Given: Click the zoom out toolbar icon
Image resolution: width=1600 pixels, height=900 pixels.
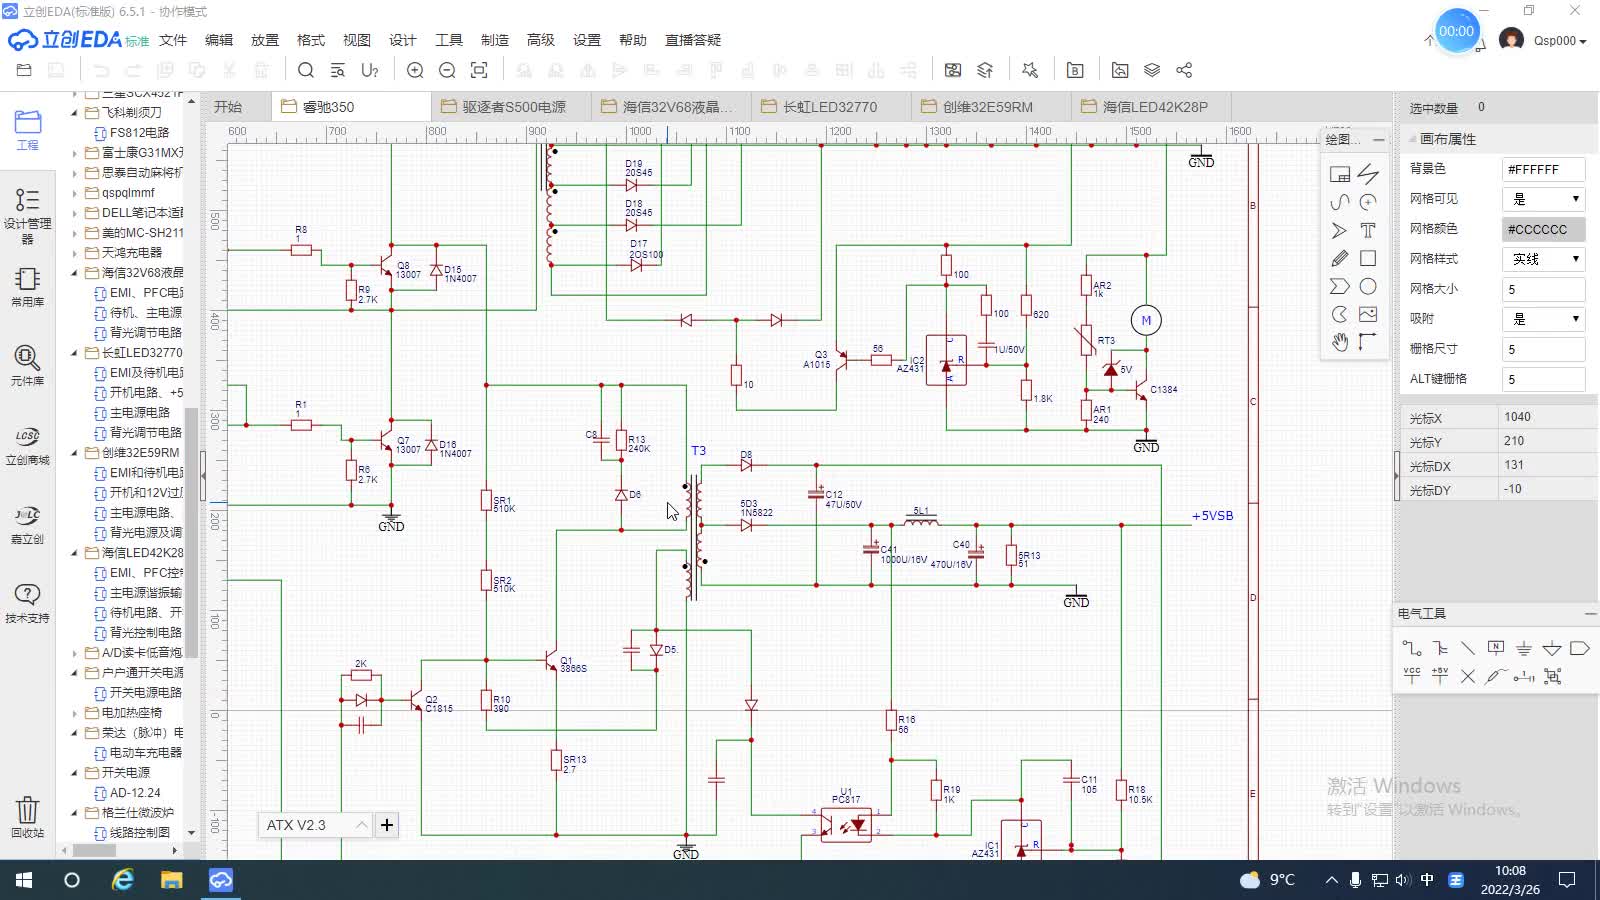Looking at the screenshot, I should click(447, 70).
